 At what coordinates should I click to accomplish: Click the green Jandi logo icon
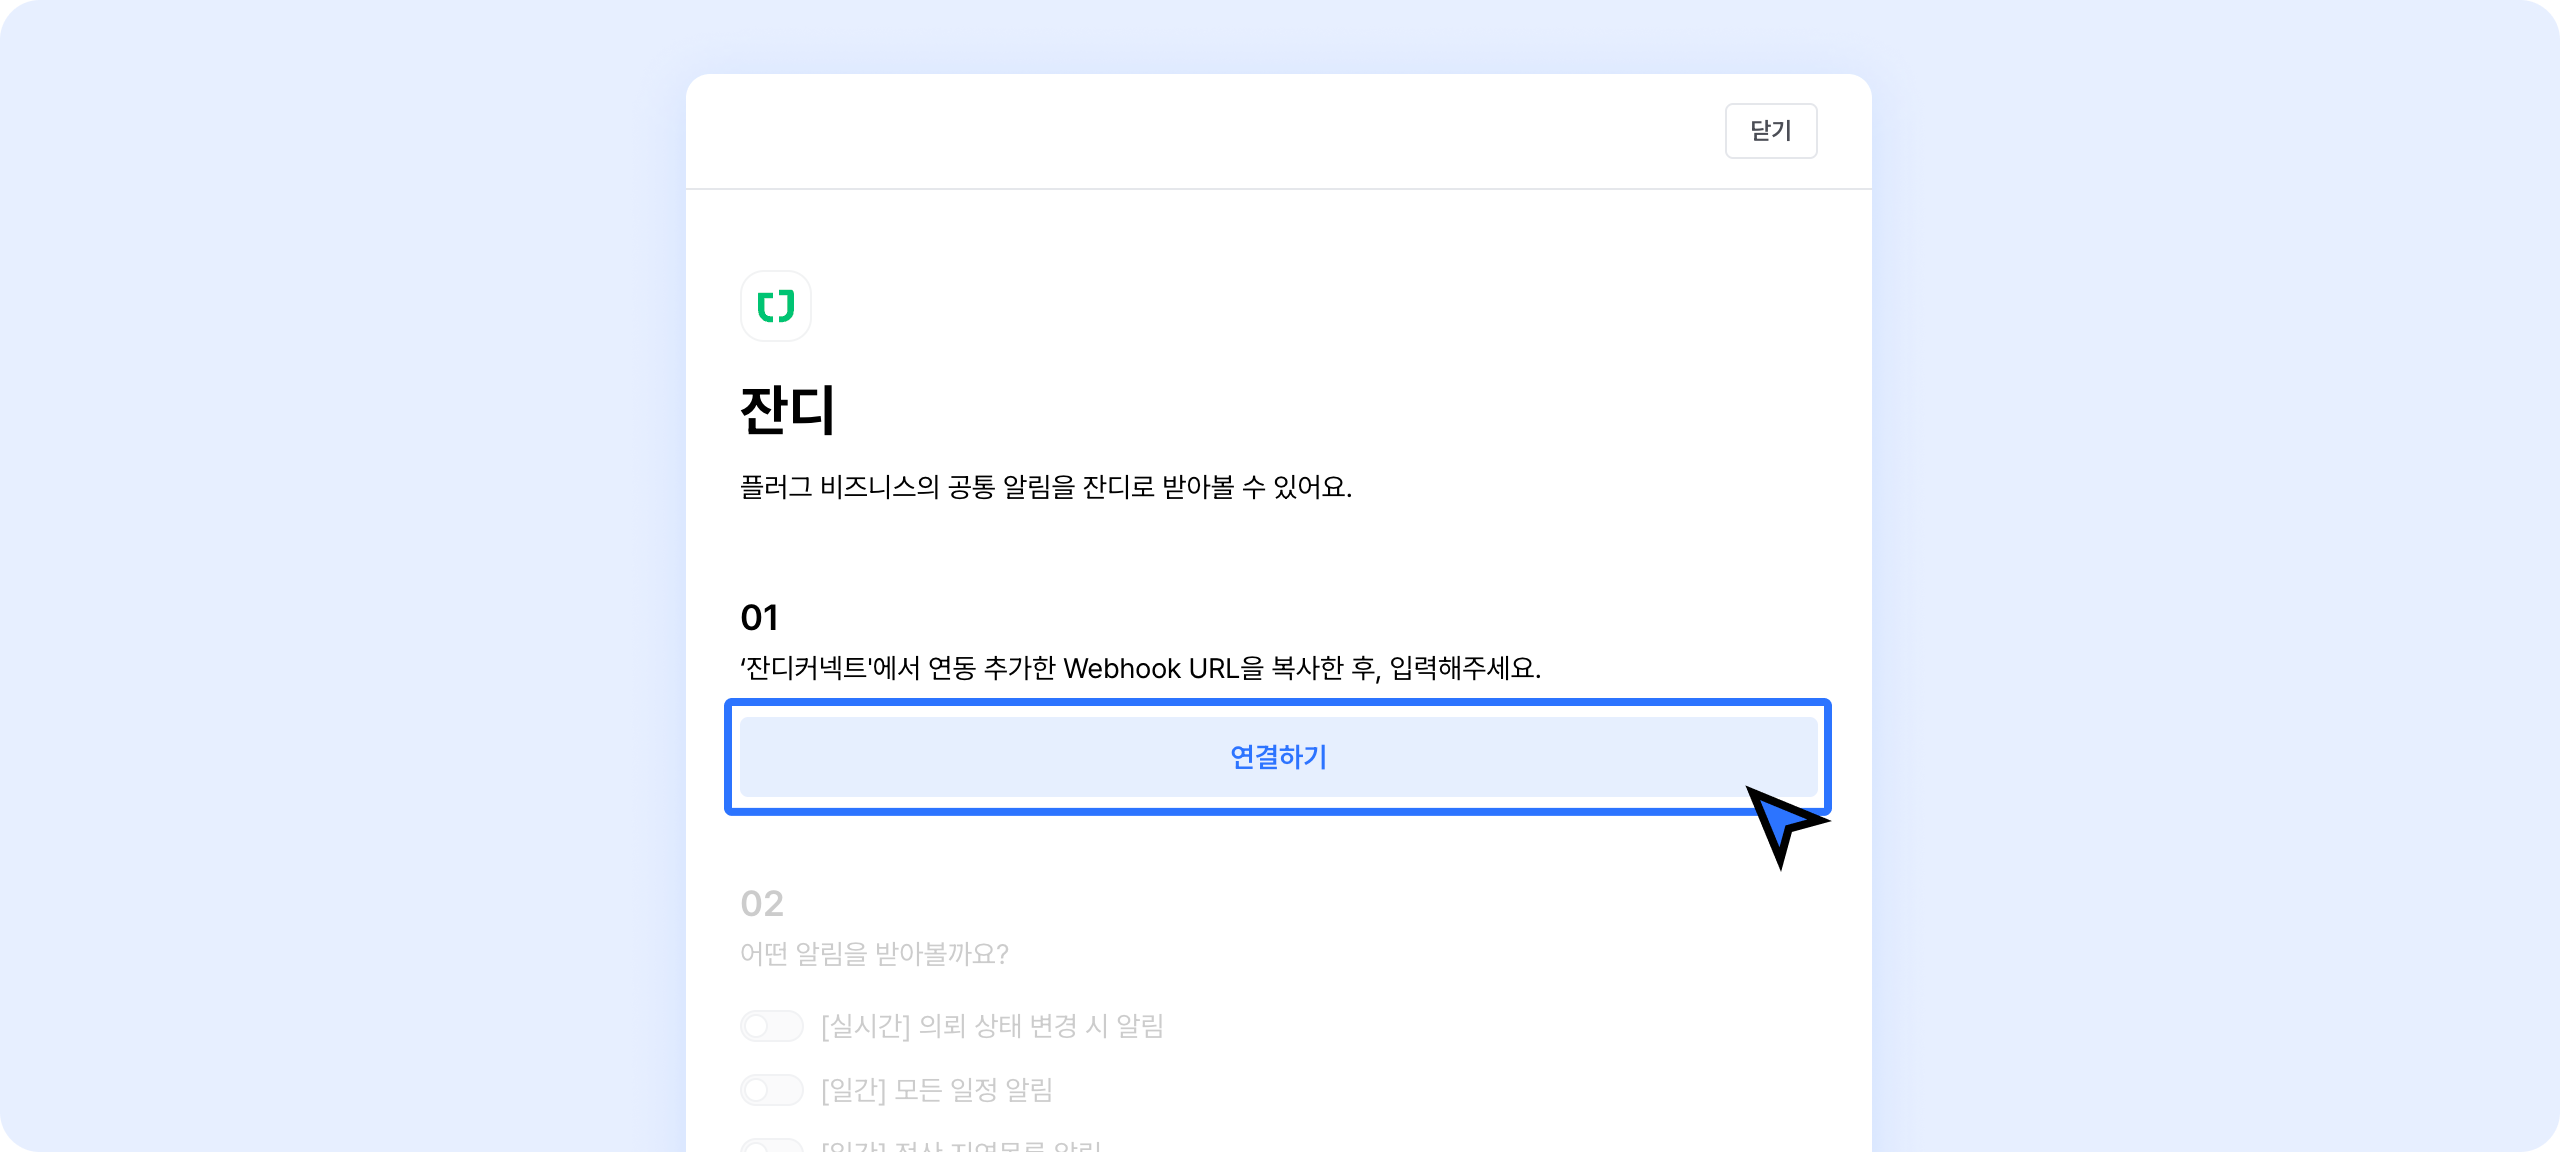(x=775, y=306)
